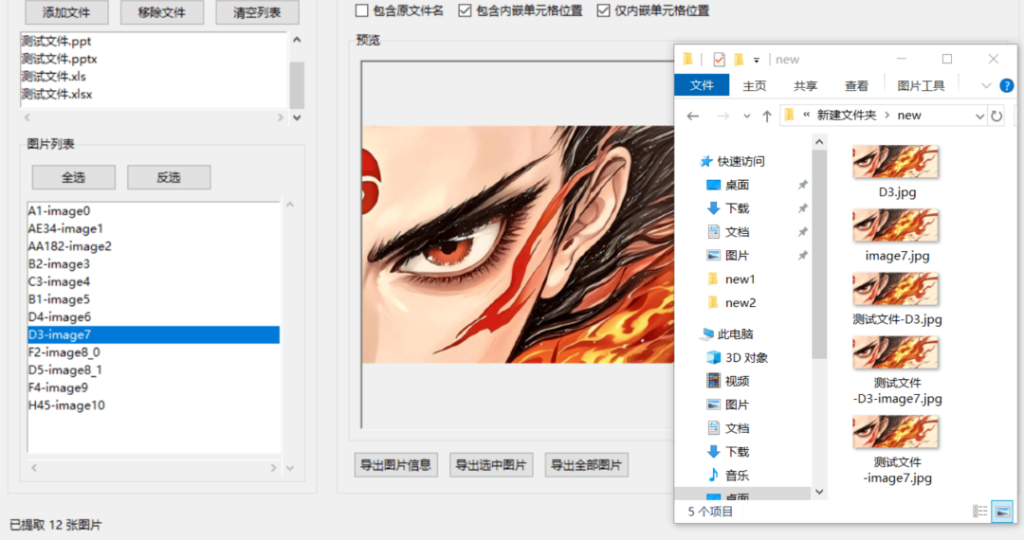Select 测试文件.xlsx in file list

click(153, 94)
